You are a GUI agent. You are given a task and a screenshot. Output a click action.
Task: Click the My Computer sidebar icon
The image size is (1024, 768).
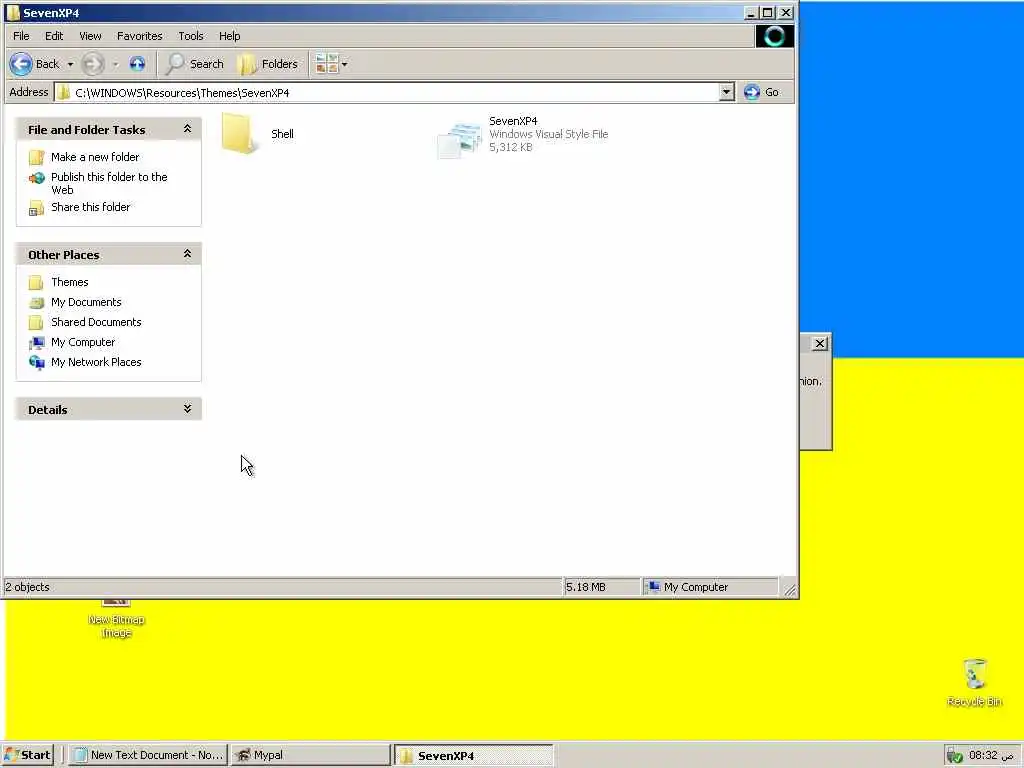pos(37,343)
